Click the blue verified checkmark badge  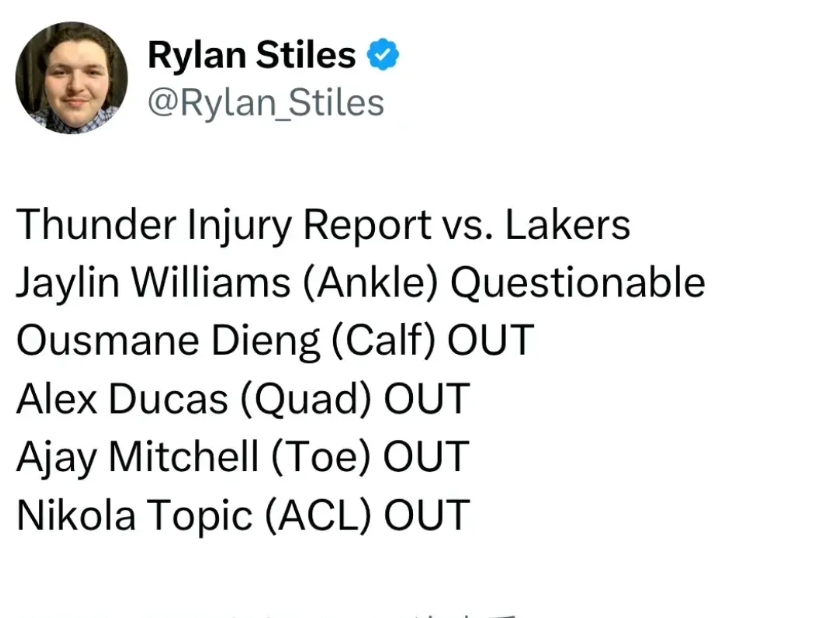pyautogui.click(x=383, y=54)
